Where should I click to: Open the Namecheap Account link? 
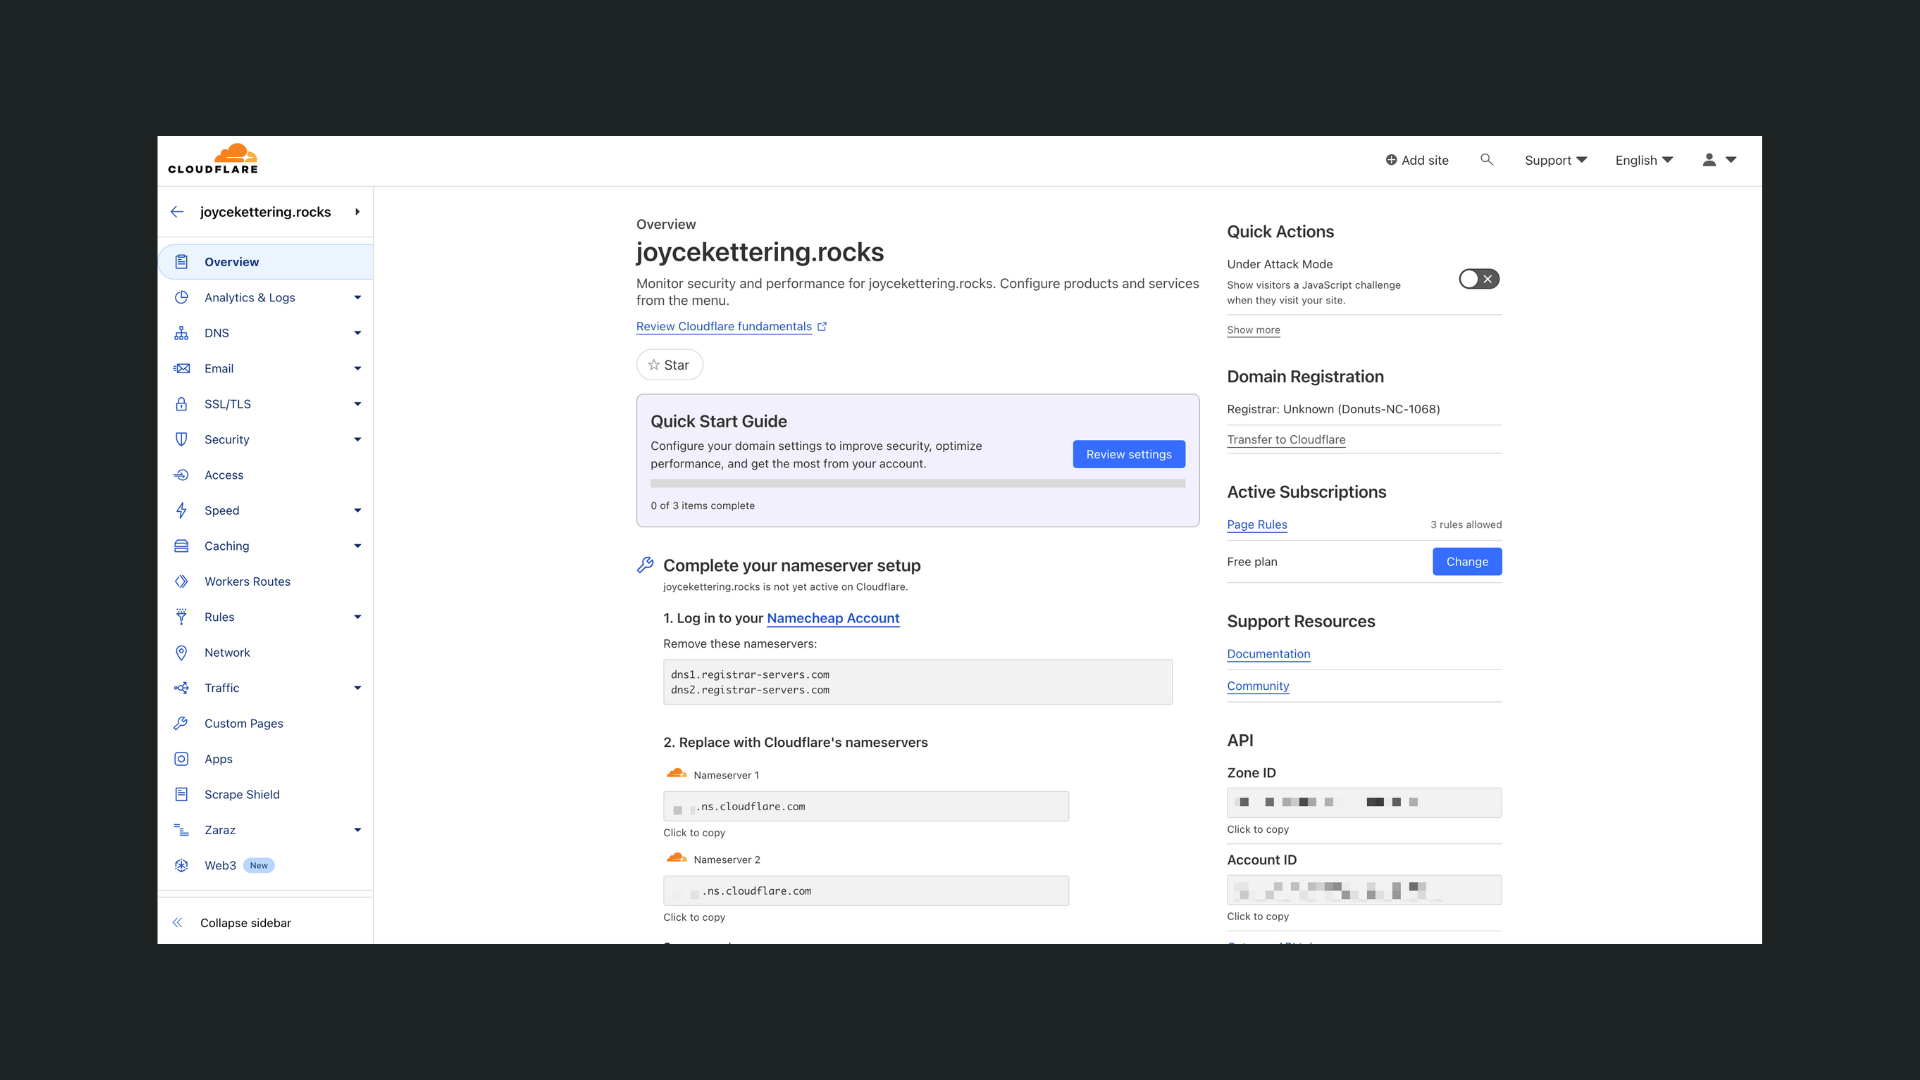tap(832, 618)
